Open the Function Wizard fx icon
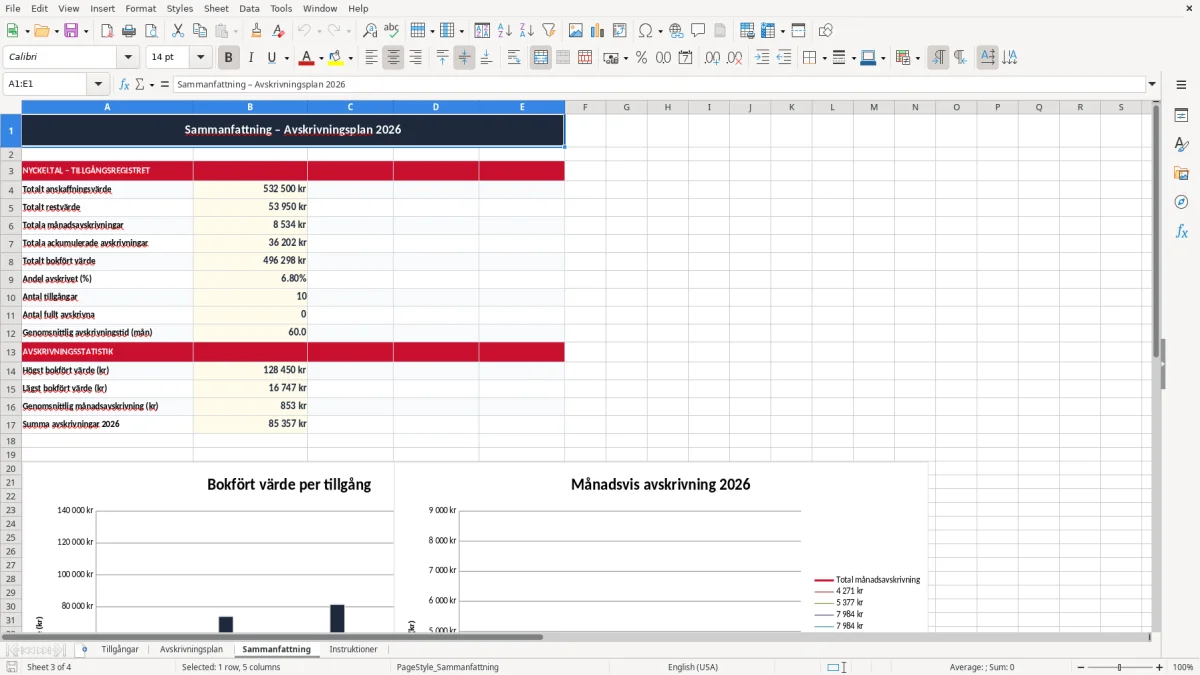 [x=125, y=85]
